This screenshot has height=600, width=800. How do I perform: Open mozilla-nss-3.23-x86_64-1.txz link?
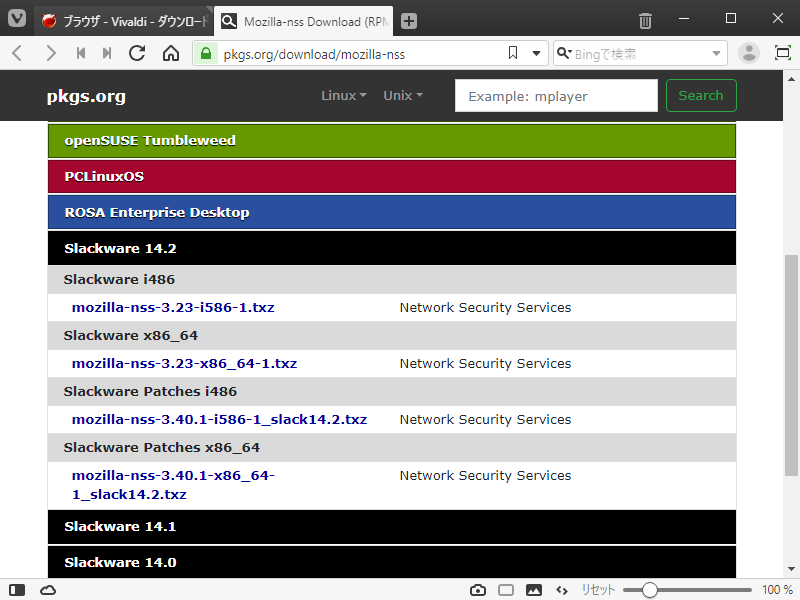[x=184, y=364]
